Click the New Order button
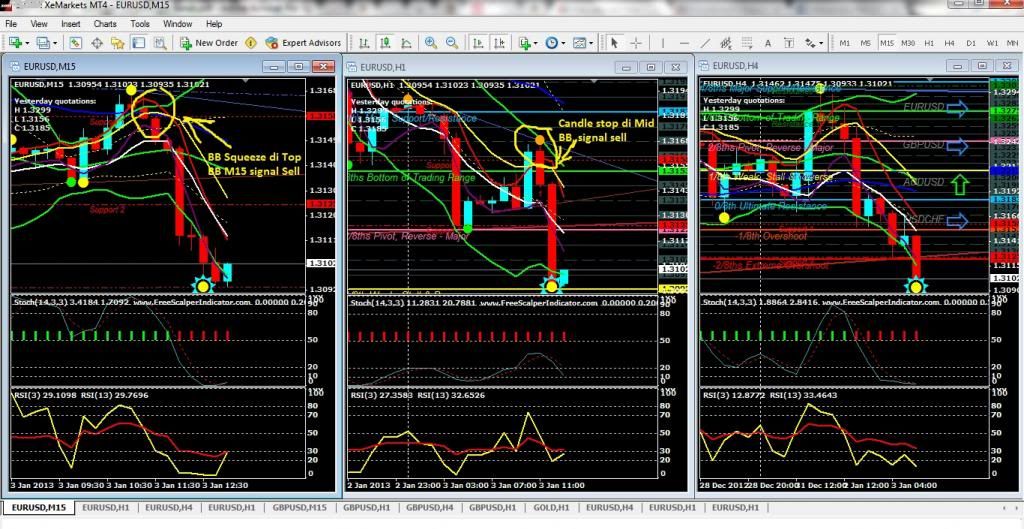The width and height of the screenshot is (1024, 529). pyautogui.click(x=208, y=43)
